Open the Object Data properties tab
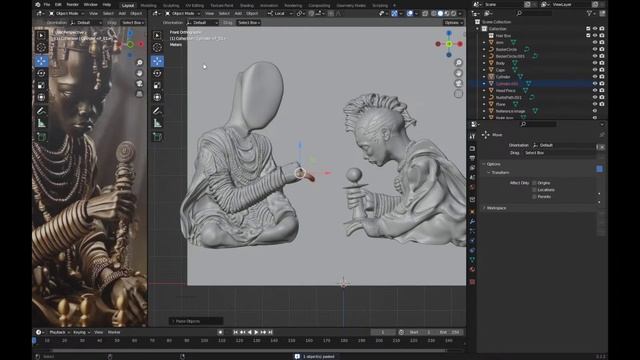 (472, 260)
